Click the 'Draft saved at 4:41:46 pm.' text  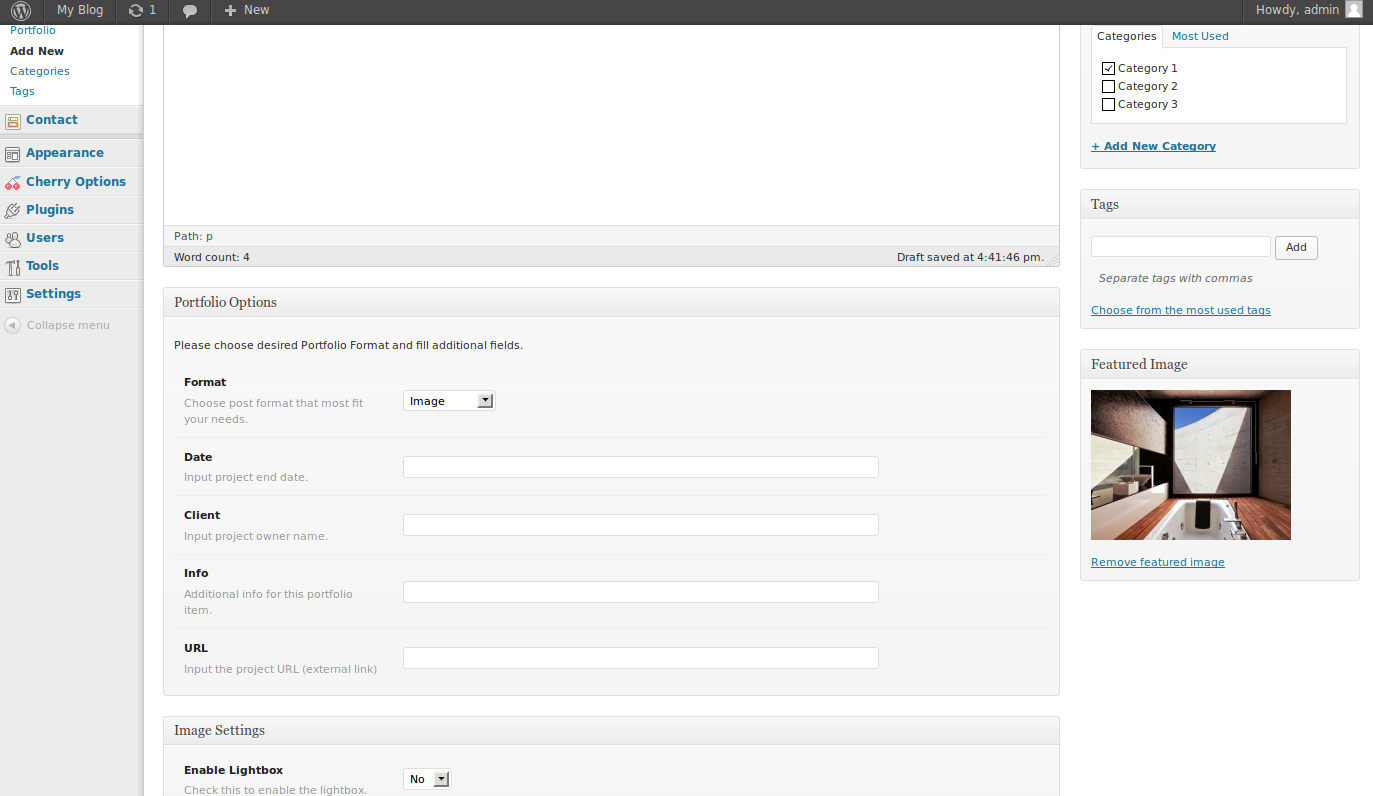point(969,257)
